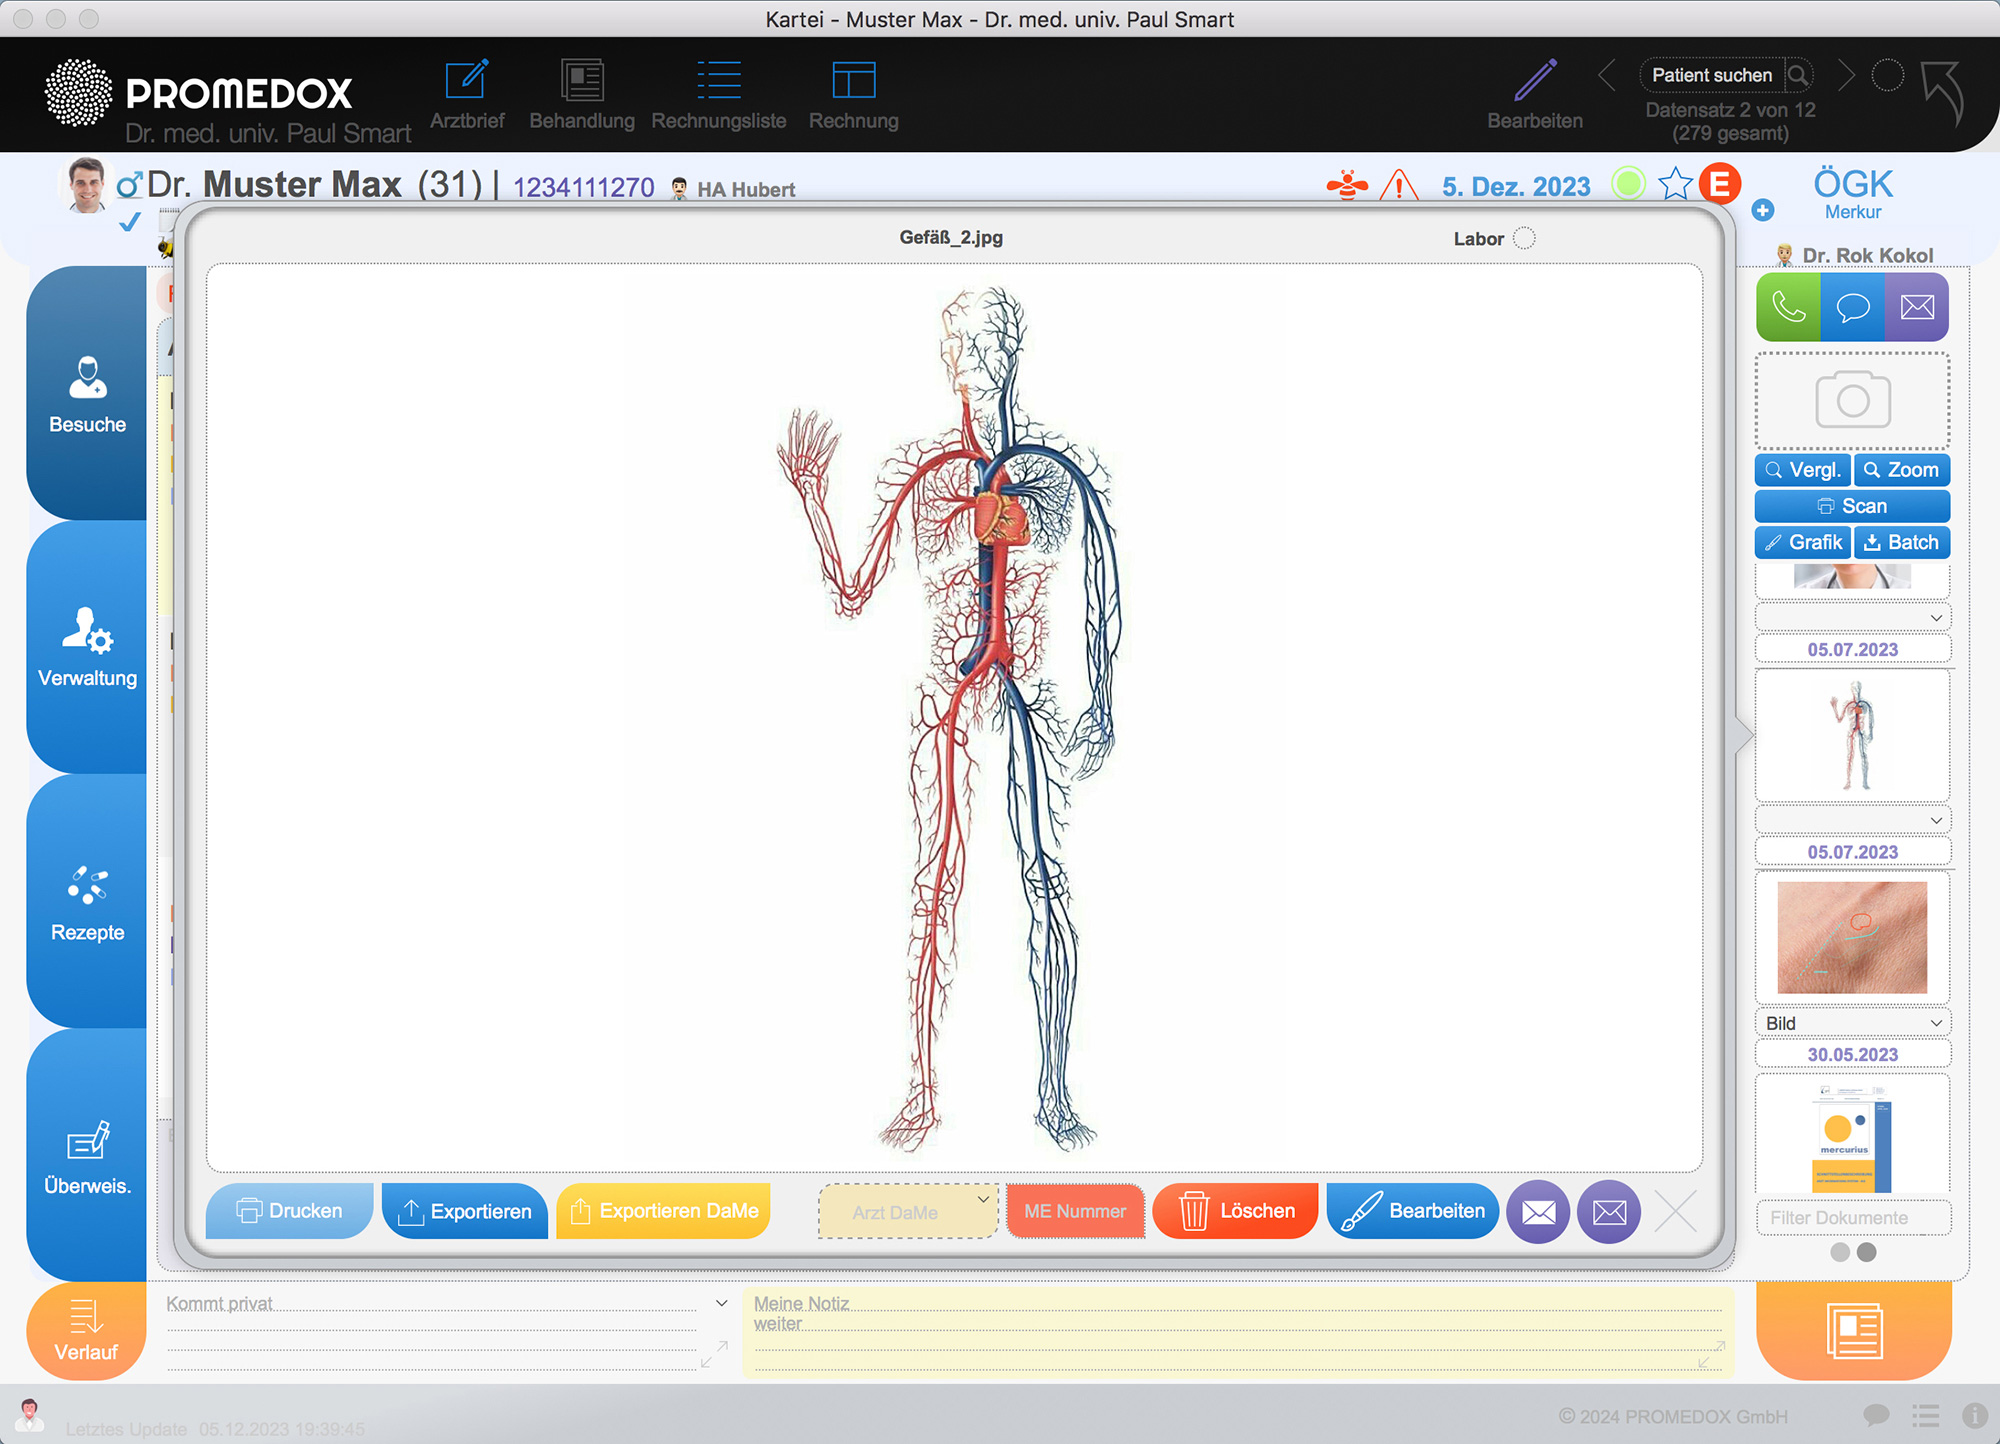Click the Drucken button

click(290, 1211)
